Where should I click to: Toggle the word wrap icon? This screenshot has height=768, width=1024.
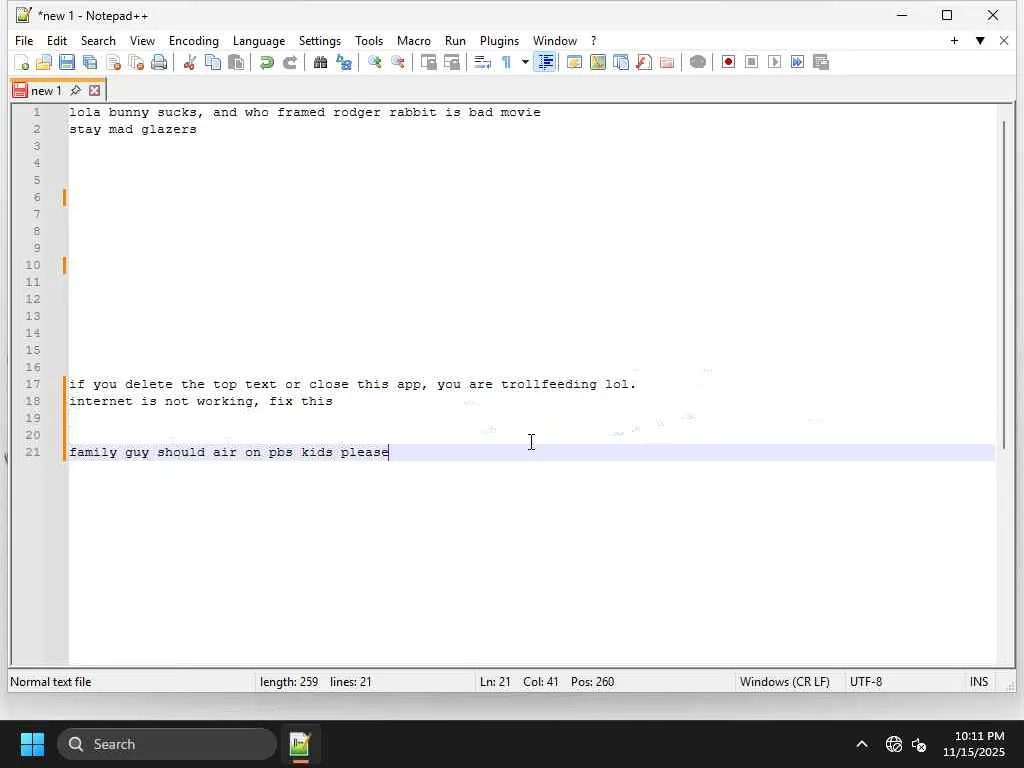coord(482,63)
